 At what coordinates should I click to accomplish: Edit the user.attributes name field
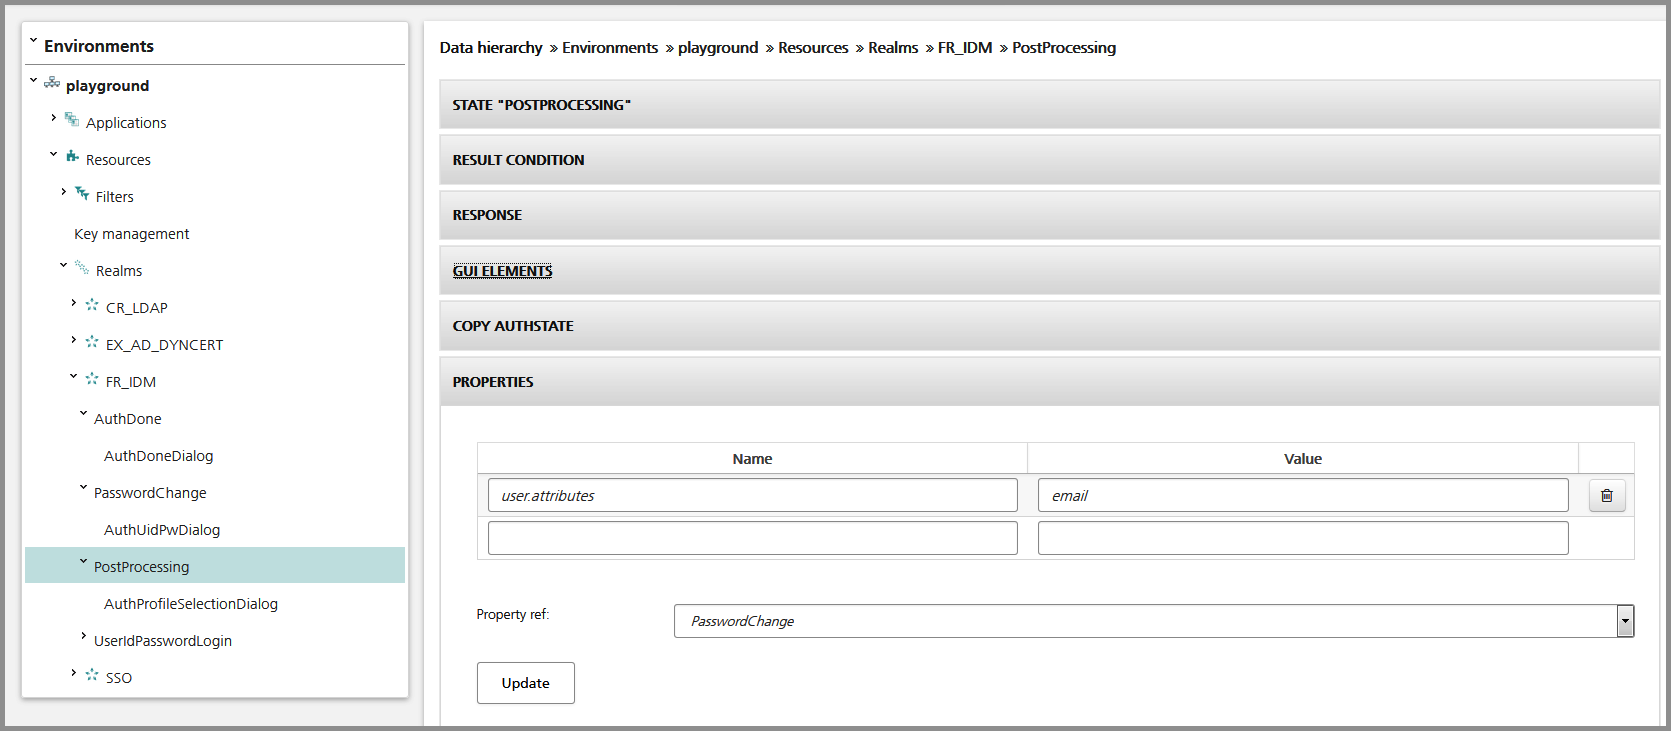tap(752, 496)
